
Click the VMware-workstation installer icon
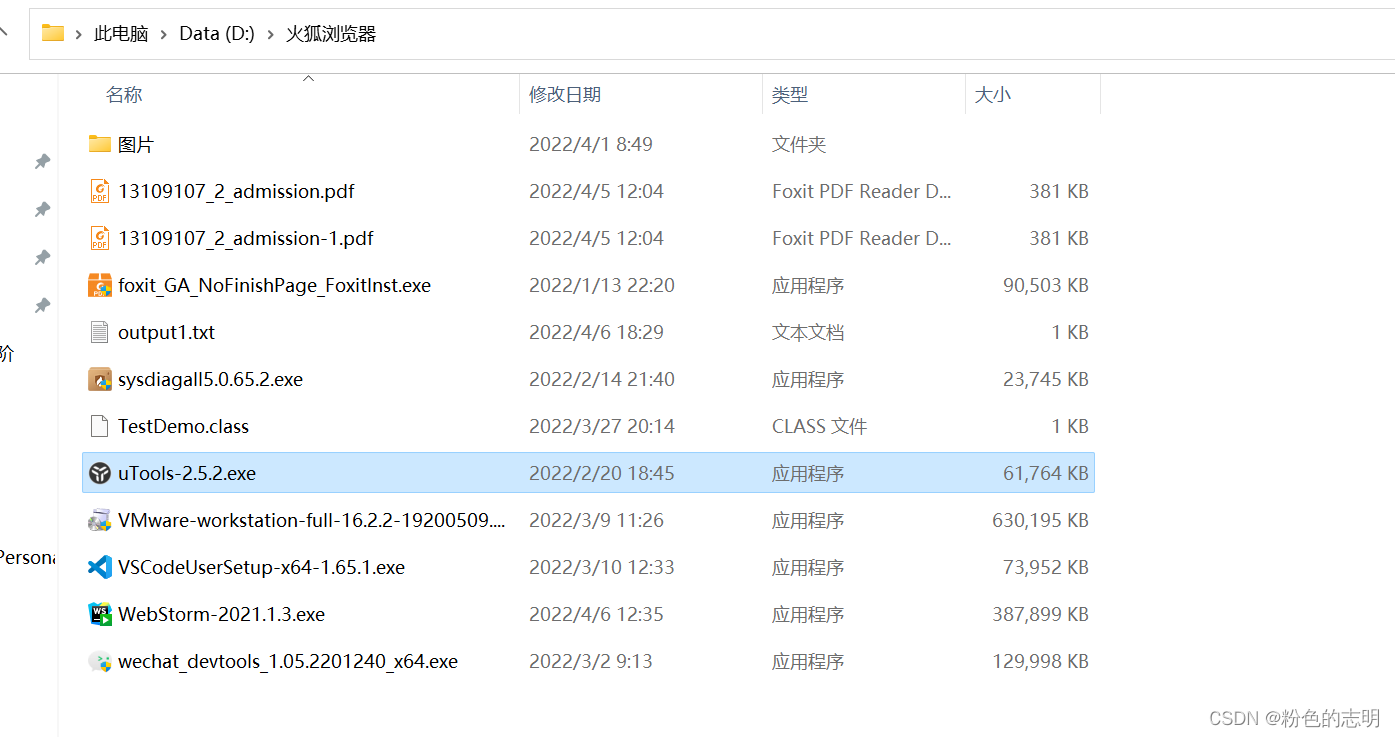tap(99, 520)
